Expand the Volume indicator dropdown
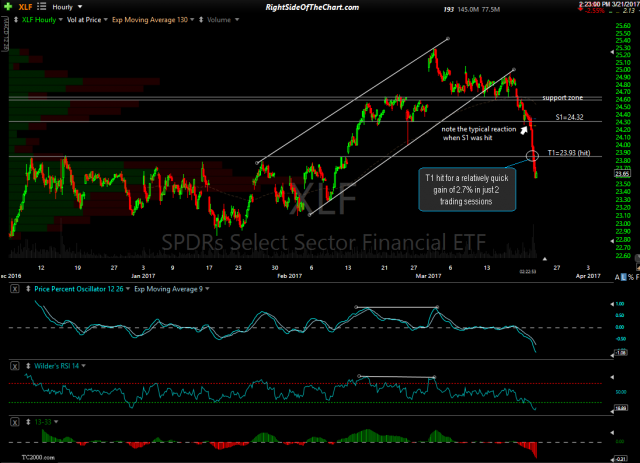Image resolution: width=640 pixels, height=463 pixels. click(x=237, y=20)
